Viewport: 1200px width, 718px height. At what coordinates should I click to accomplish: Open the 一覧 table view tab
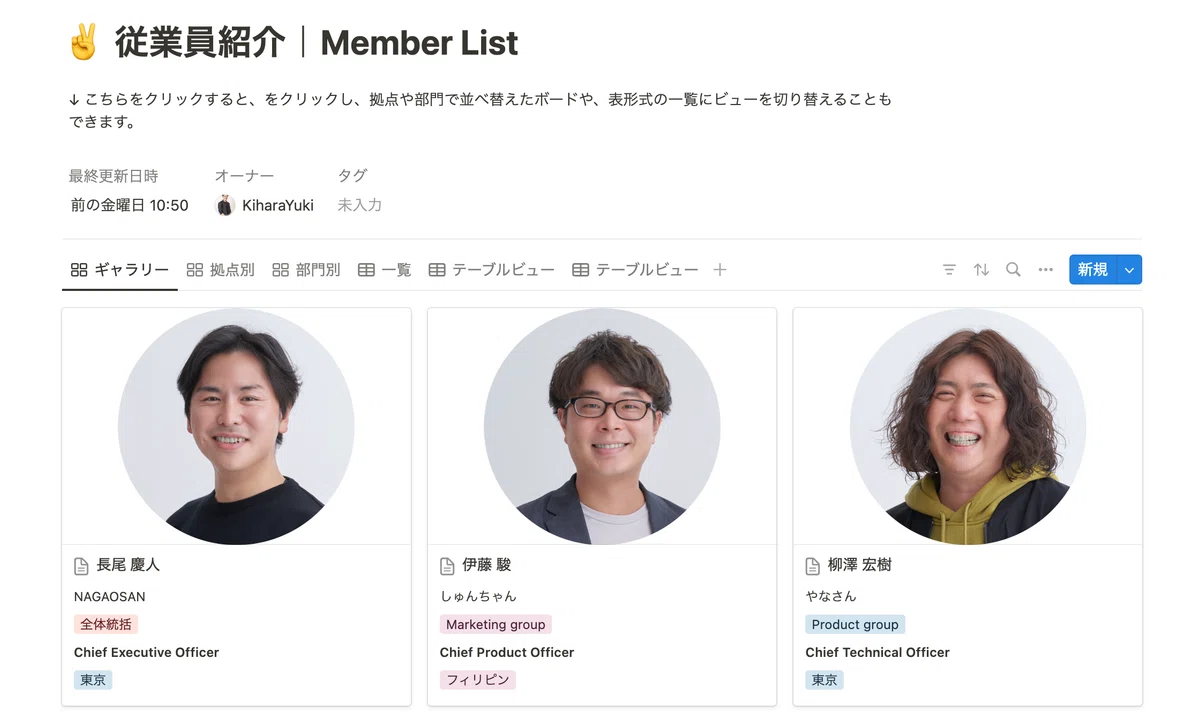point(385,270)
